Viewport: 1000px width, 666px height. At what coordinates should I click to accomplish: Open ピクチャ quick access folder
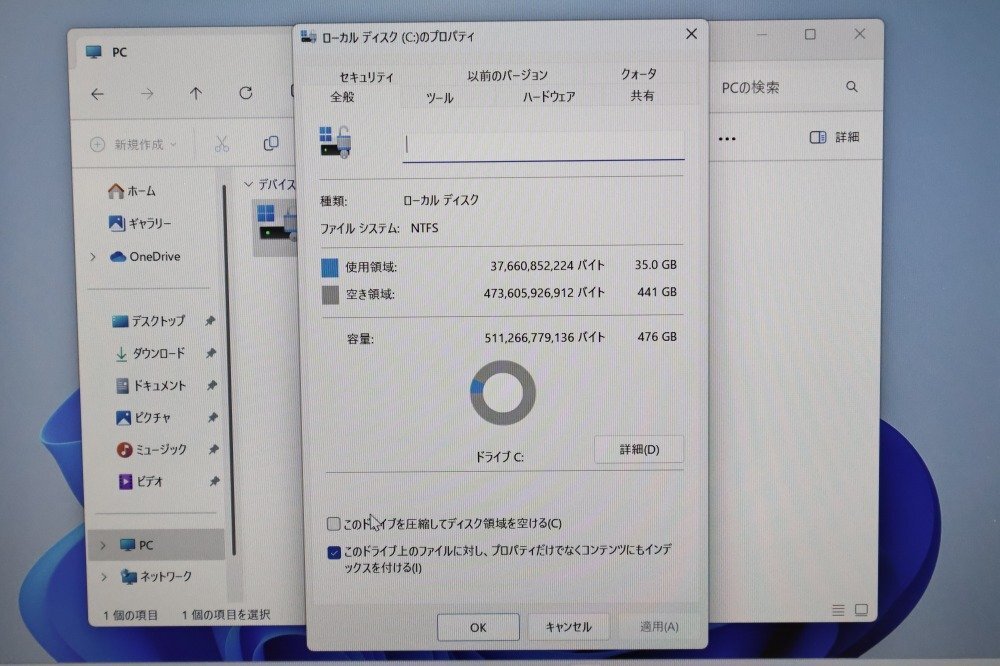[x=143, y=418]
